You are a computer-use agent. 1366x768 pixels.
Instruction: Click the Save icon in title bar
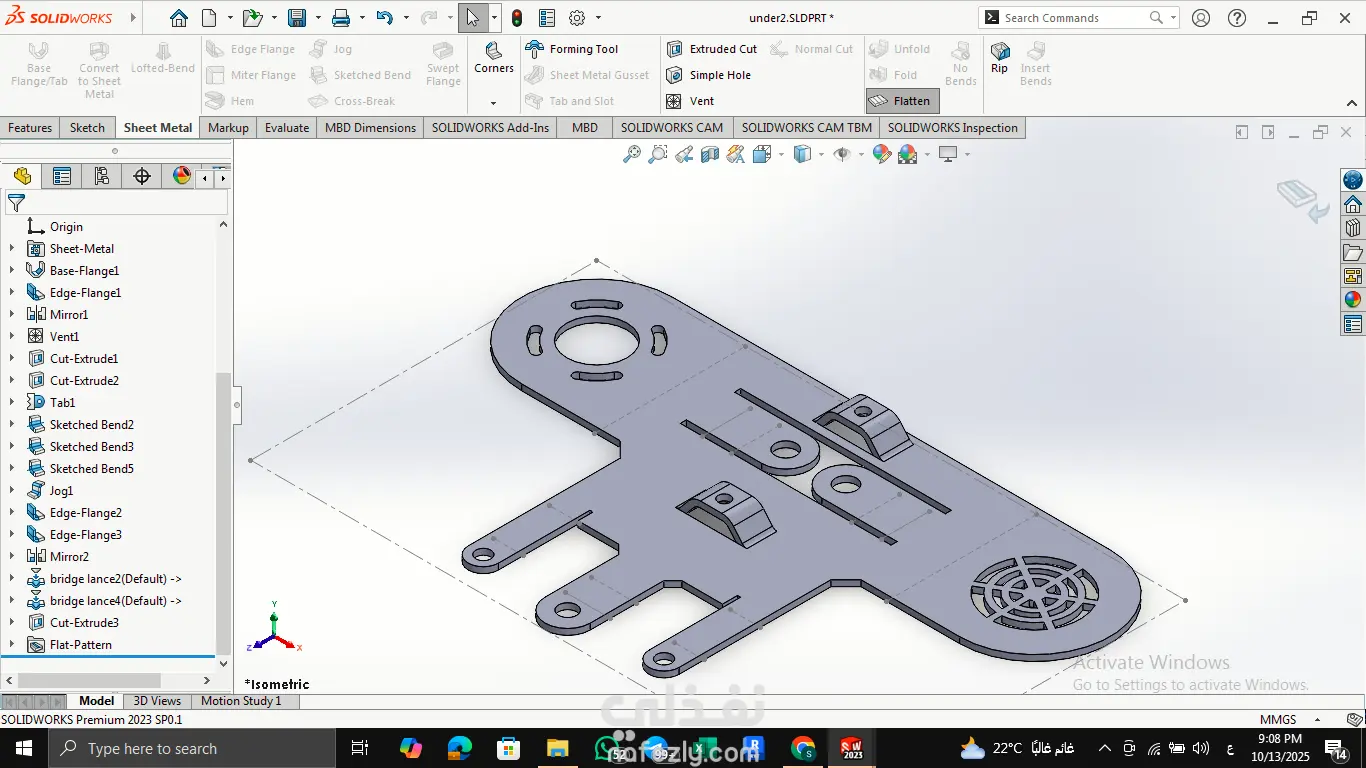point(297,18)
